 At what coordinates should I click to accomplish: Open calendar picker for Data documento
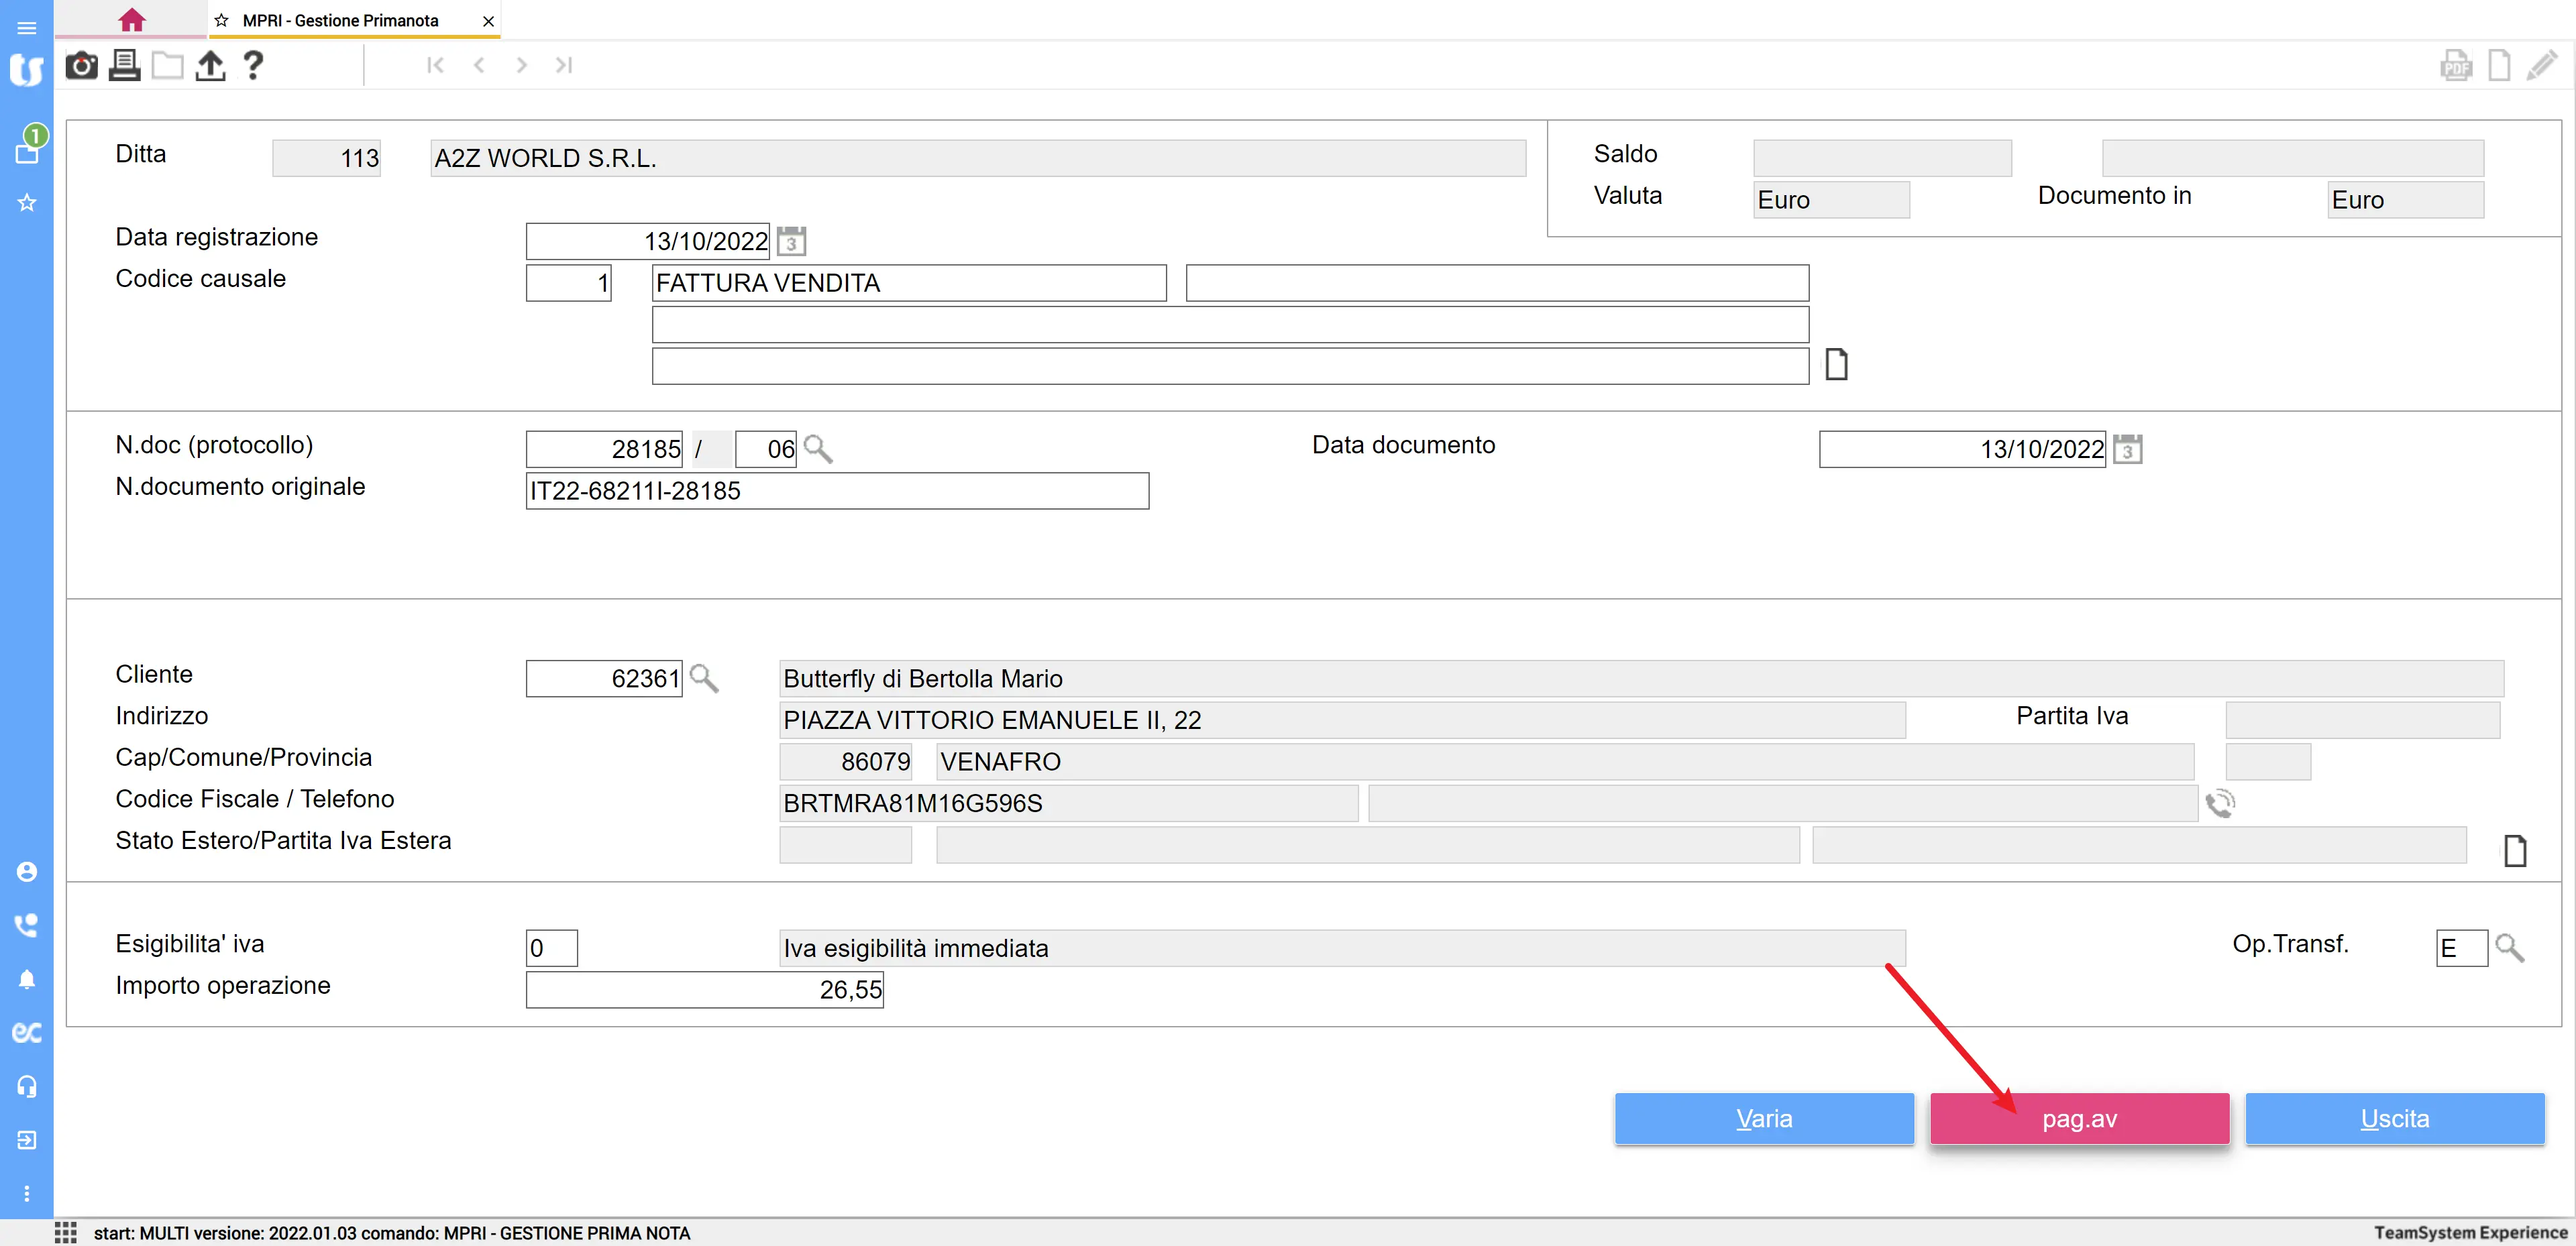pos(2127,449)
